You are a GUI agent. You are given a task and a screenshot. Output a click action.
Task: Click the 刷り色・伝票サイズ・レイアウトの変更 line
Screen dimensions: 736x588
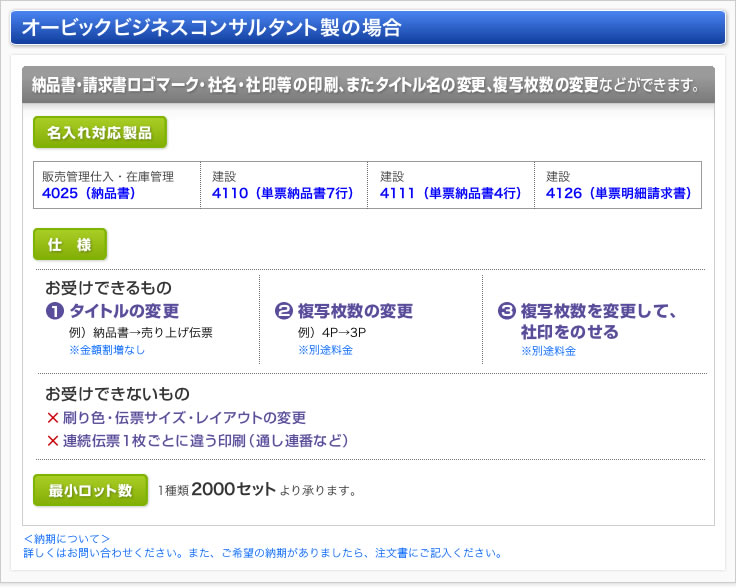(x=184, y=418)
